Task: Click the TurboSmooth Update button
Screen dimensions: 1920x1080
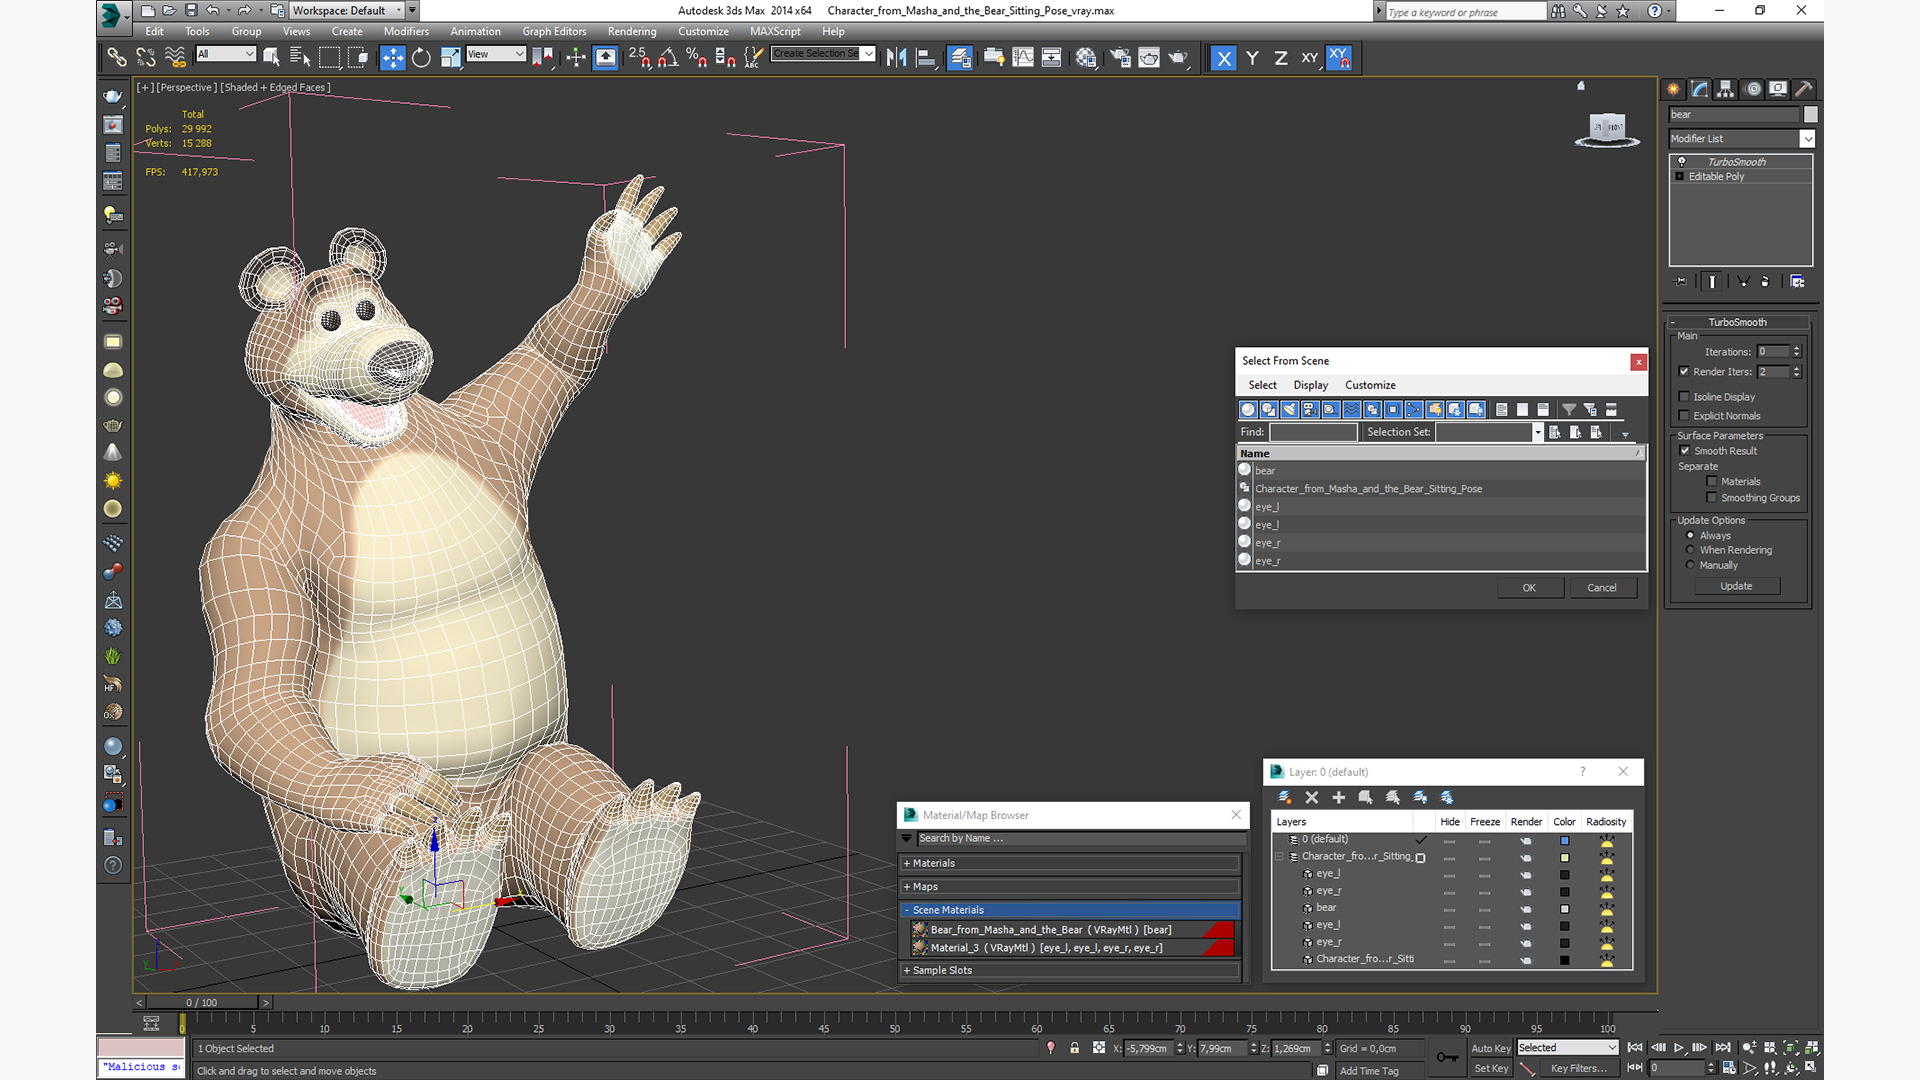Action: coord(1736,586)
